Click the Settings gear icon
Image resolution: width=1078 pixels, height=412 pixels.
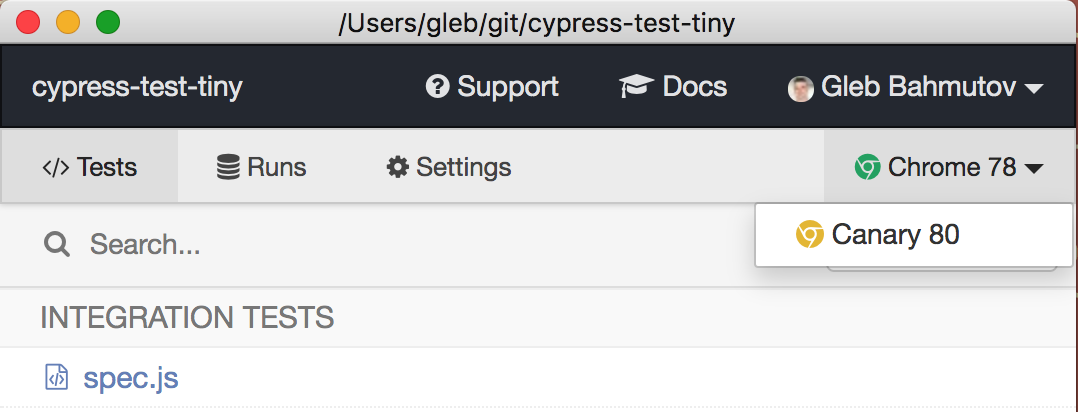coord(398,167)
